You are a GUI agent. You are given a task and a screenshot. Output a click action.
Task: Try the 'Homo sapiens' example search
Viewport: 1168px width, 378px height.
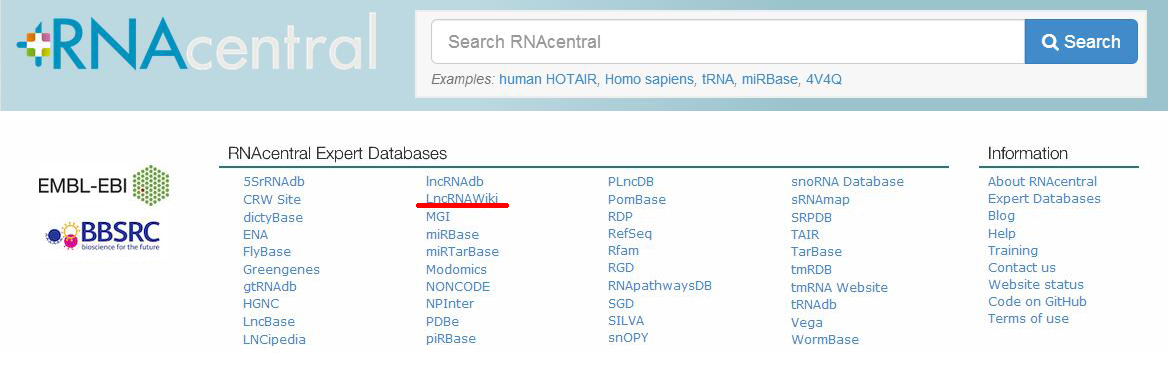(649, 79)
